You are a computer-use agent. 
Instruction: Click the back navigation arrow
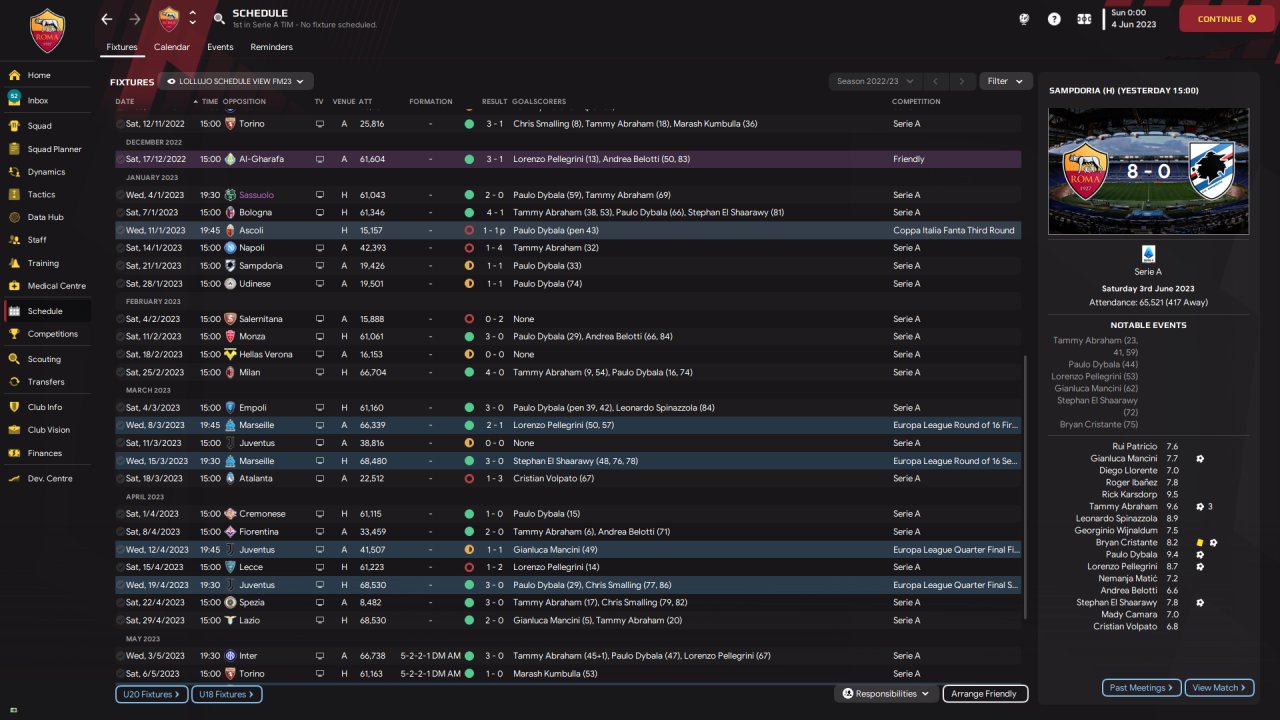107,19
